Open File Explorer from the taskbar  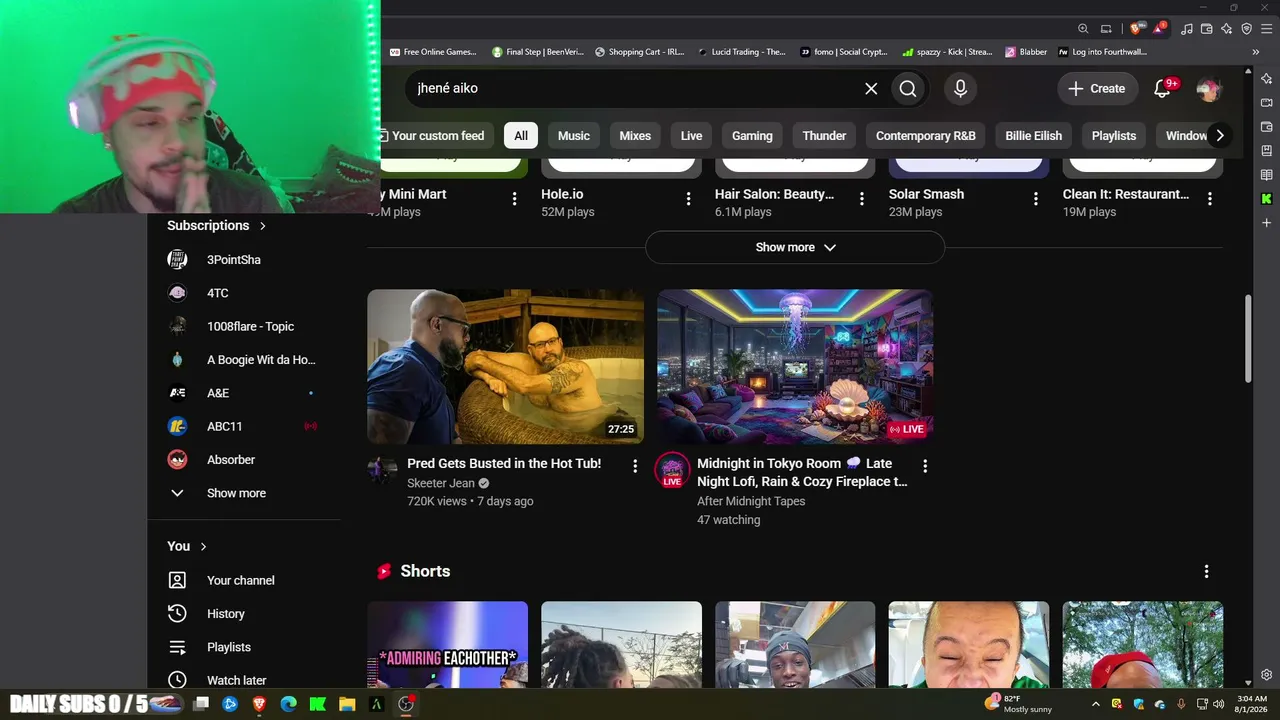click(347, 704)
